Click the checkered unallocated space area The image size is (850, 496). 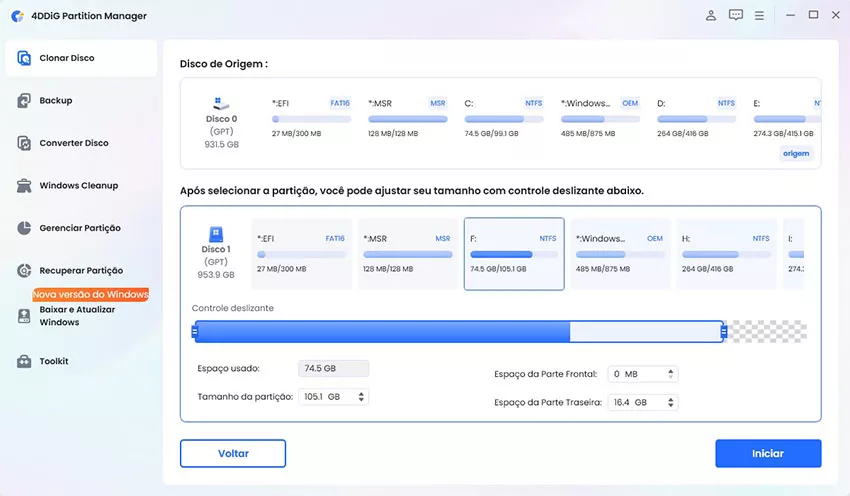[x=767, y=332]
